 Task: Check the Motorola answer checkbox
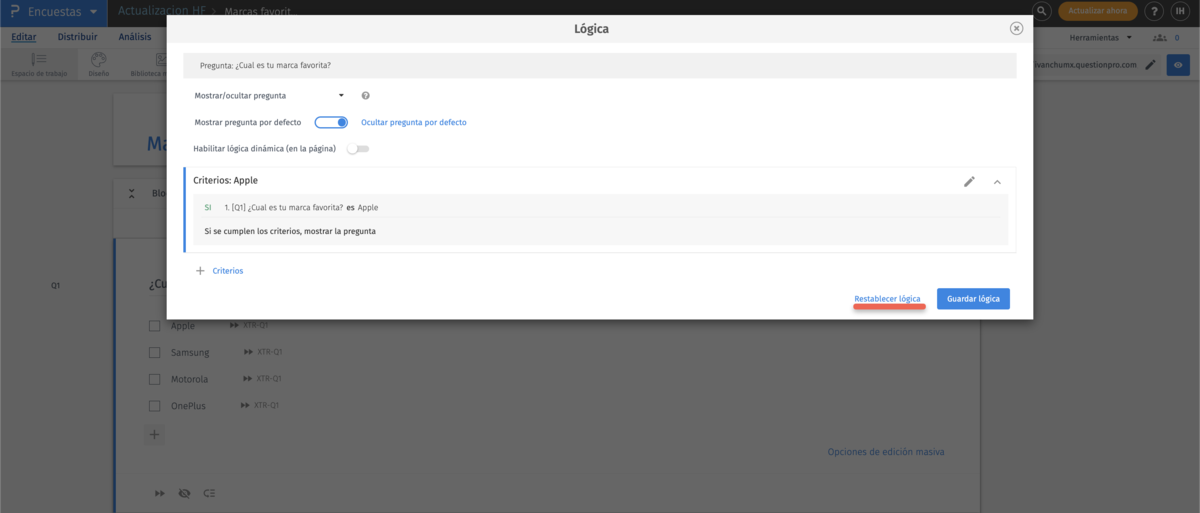click(x=155, y=380)
